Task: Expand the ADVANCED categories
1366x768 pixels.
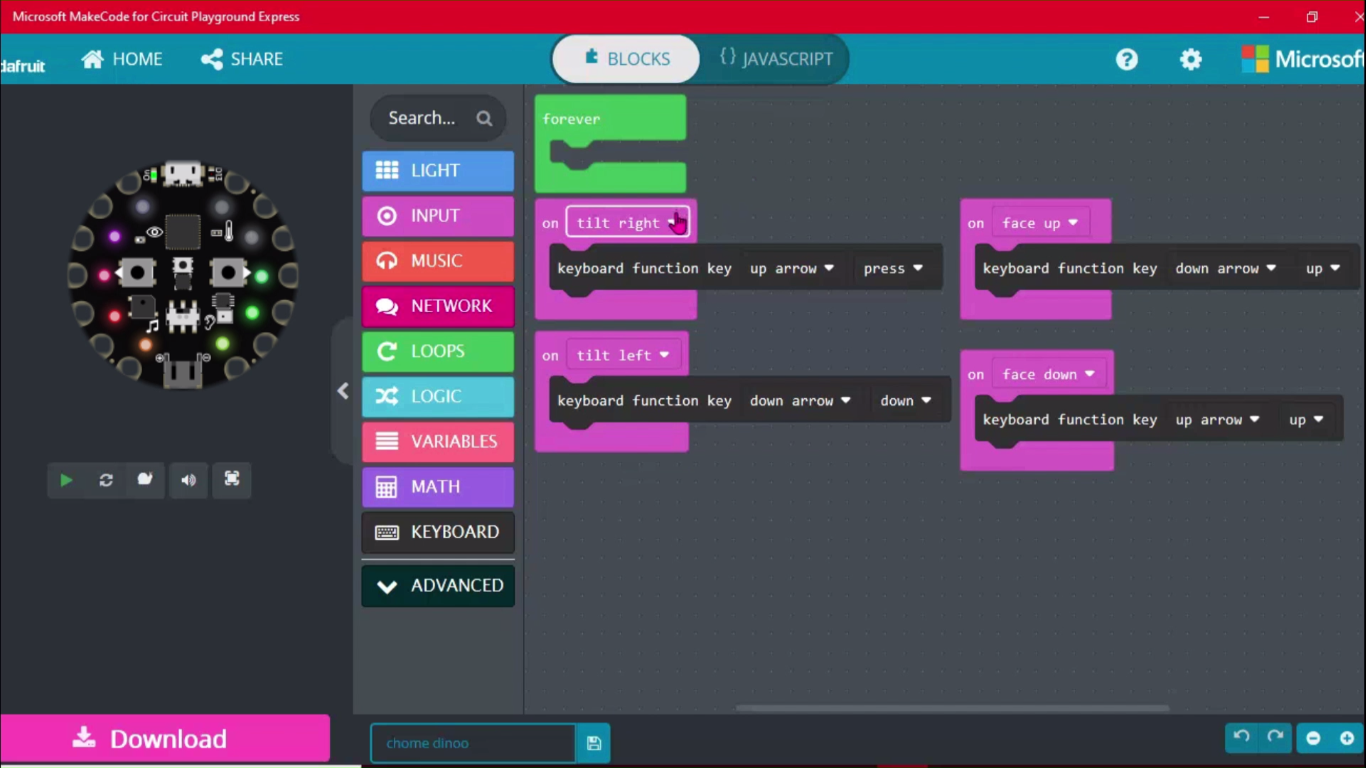Action: [x=438, y=585]
